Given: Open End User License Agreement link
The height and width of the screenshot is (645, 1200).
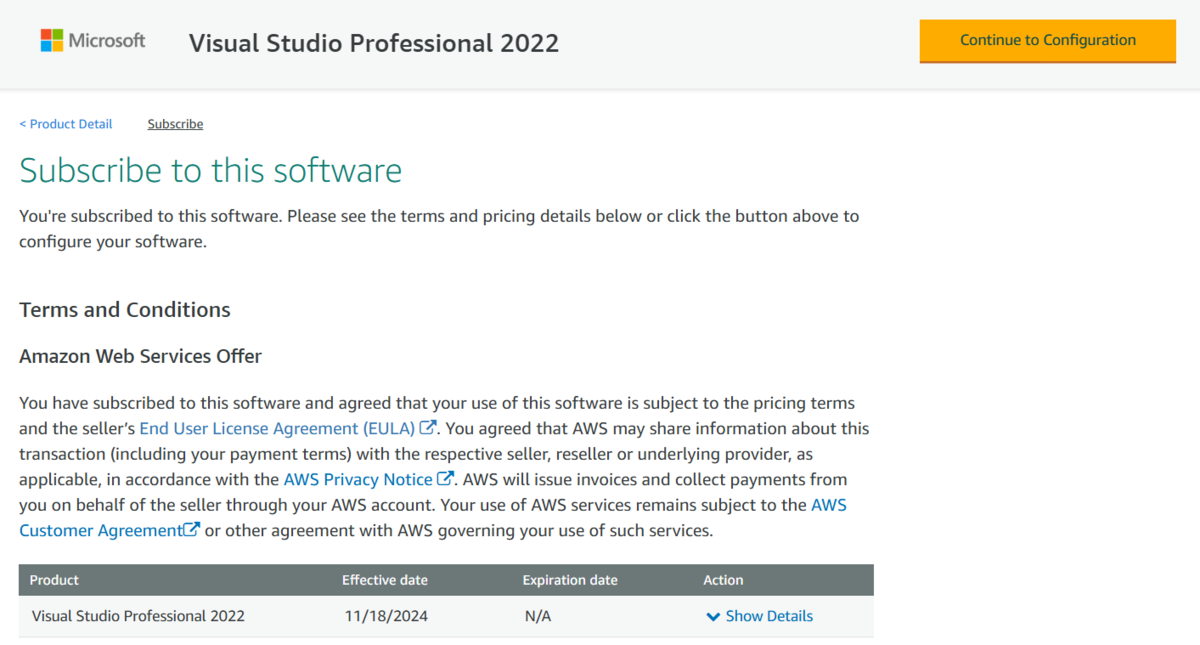Looking at the screenshot, I should pos(277,428).
